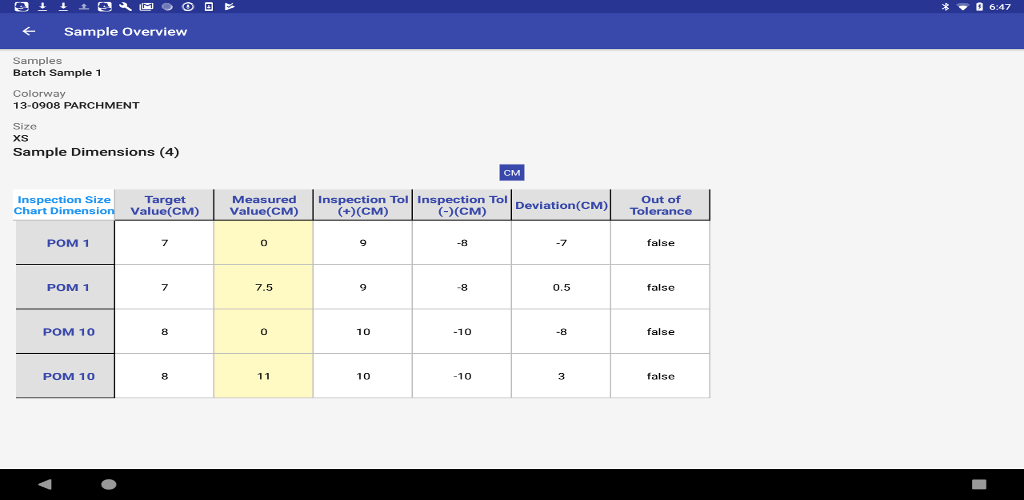Select the 13-0908 PARCHMENT colorway value

[76, 105]
